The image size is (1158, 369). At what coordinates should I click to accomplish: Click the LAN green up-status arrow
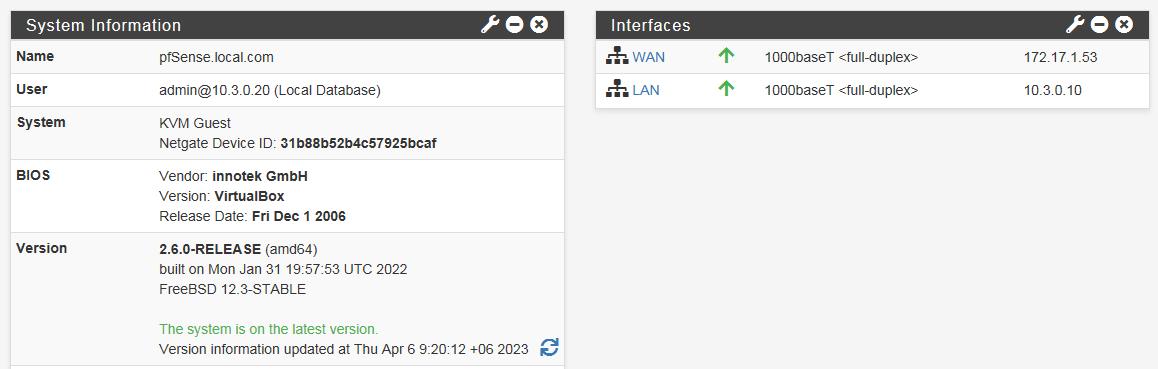pyautogui.click(x=726, y=89)
